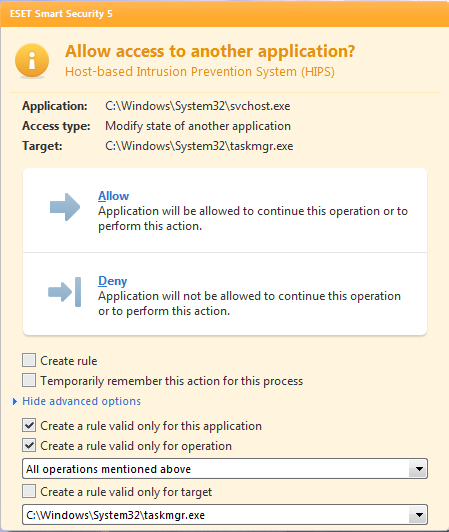
Task: Uncheck Create a rule valid only for this application
Action: [29, 425]
